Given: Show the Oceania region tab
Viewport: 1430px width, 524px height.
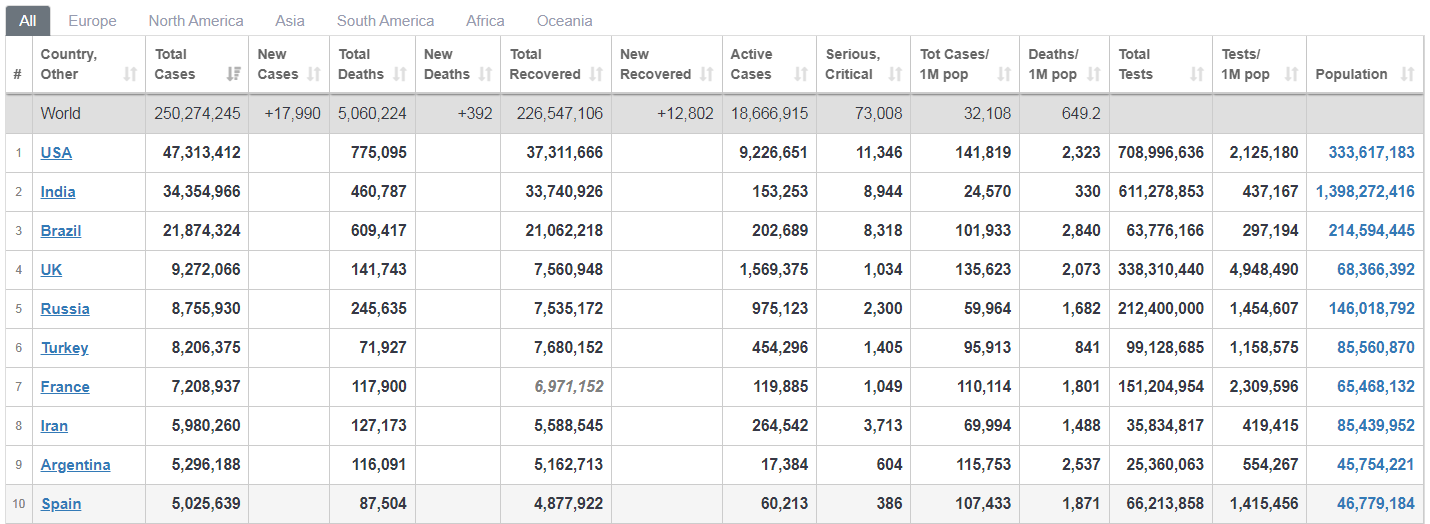Looking at the screenshot, I should coord(564,21).
